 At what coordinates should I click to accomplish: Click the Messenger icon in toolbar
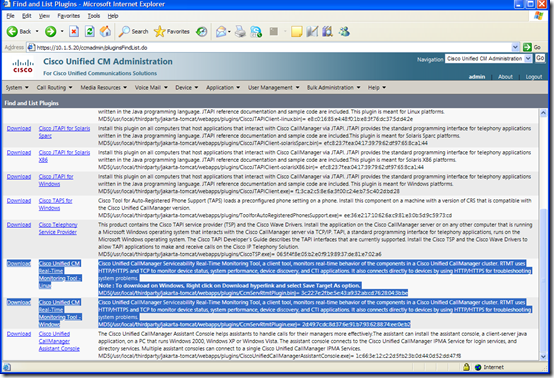[344, 31]
